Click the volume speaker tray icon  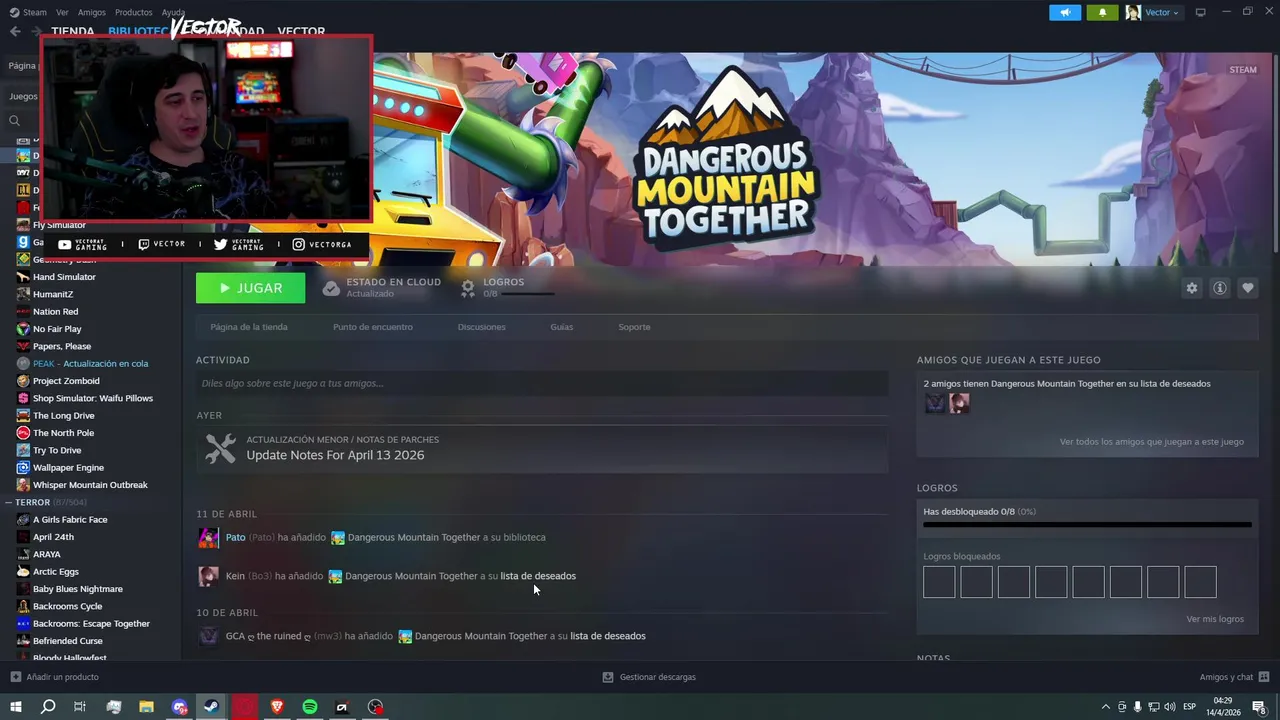[x=1171, y=707]
